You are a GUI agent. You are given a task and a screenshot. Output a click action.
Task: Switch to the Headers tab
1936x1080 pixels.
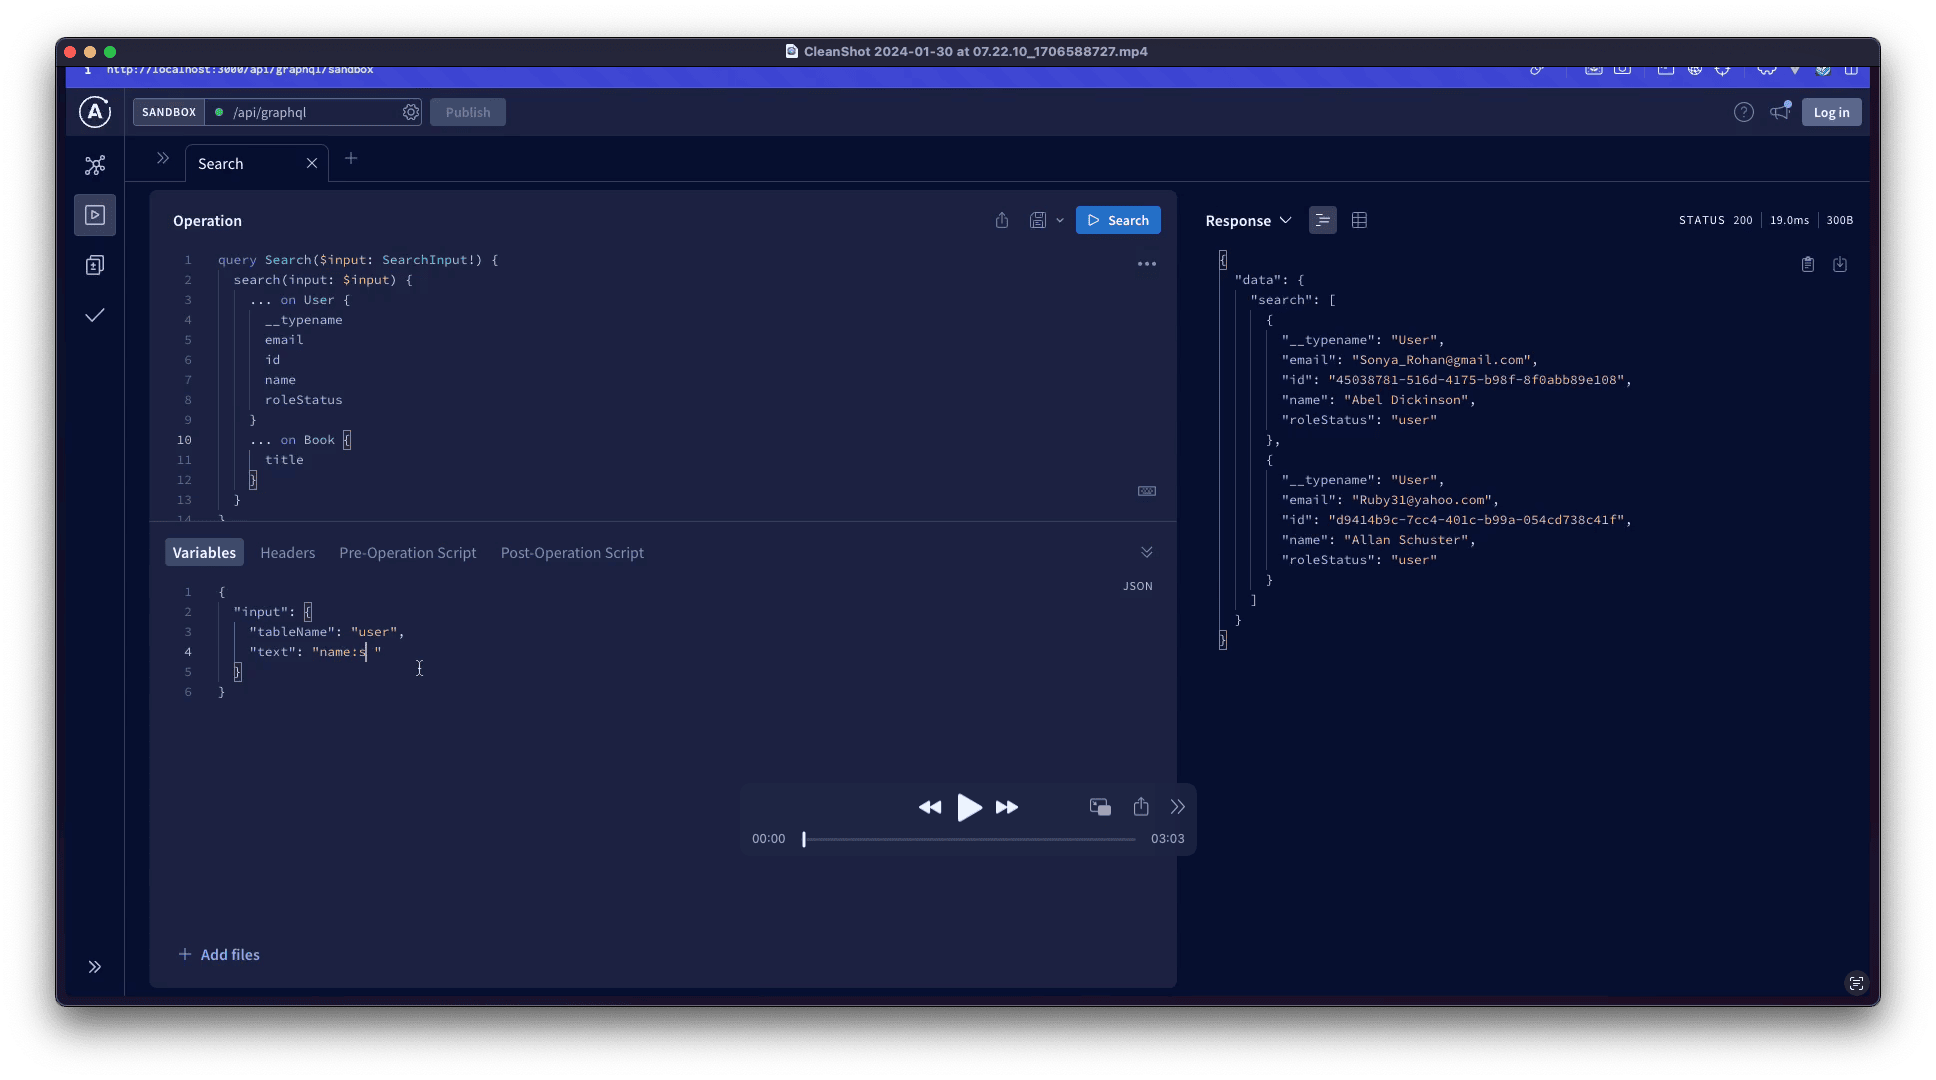coord(287,552)
